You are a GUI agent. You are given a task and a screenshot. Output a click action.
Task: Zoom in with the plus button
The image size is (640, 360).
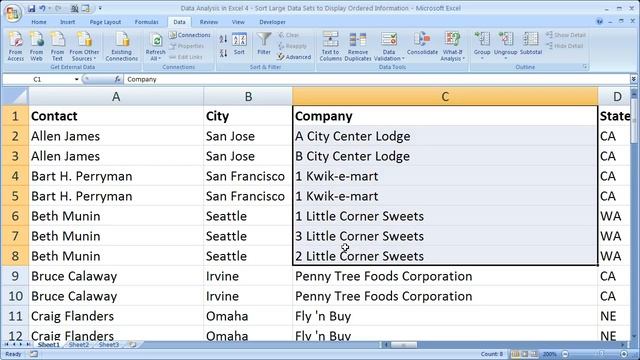coord(624,354)
